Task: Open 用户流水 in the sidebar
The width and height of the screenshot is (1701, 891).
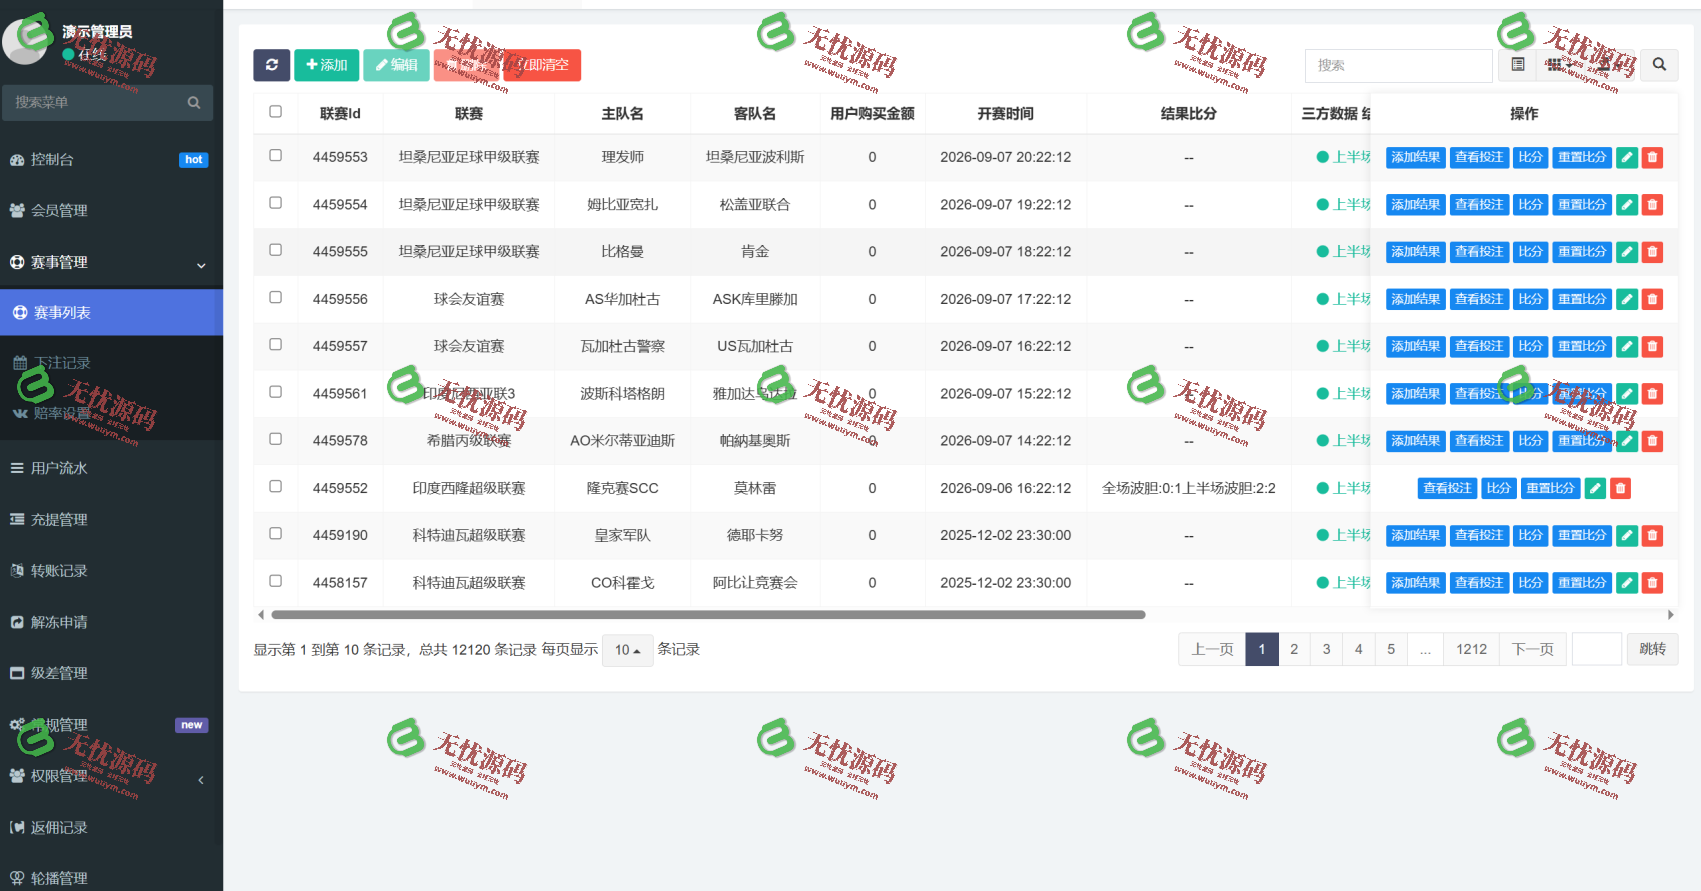Action: (x=111, y=468)
